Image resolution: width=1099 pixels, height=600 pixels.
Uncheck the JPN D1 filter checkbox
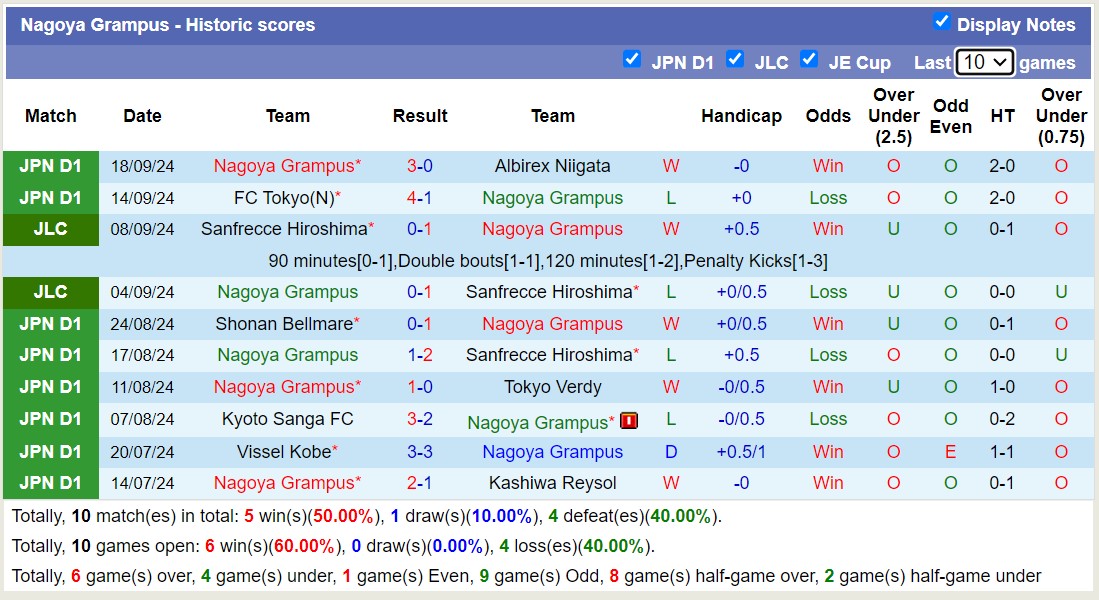pyautogui.click(x=631, y=59)
